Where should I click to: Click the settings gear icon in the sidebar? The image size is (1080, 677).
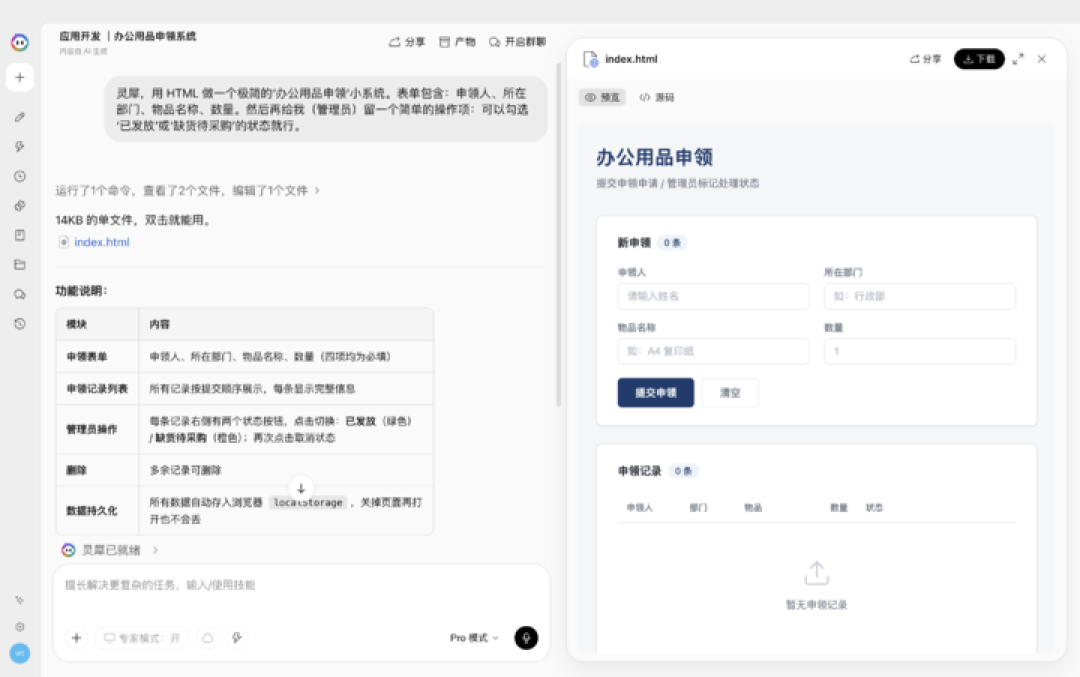coord(20,627)
